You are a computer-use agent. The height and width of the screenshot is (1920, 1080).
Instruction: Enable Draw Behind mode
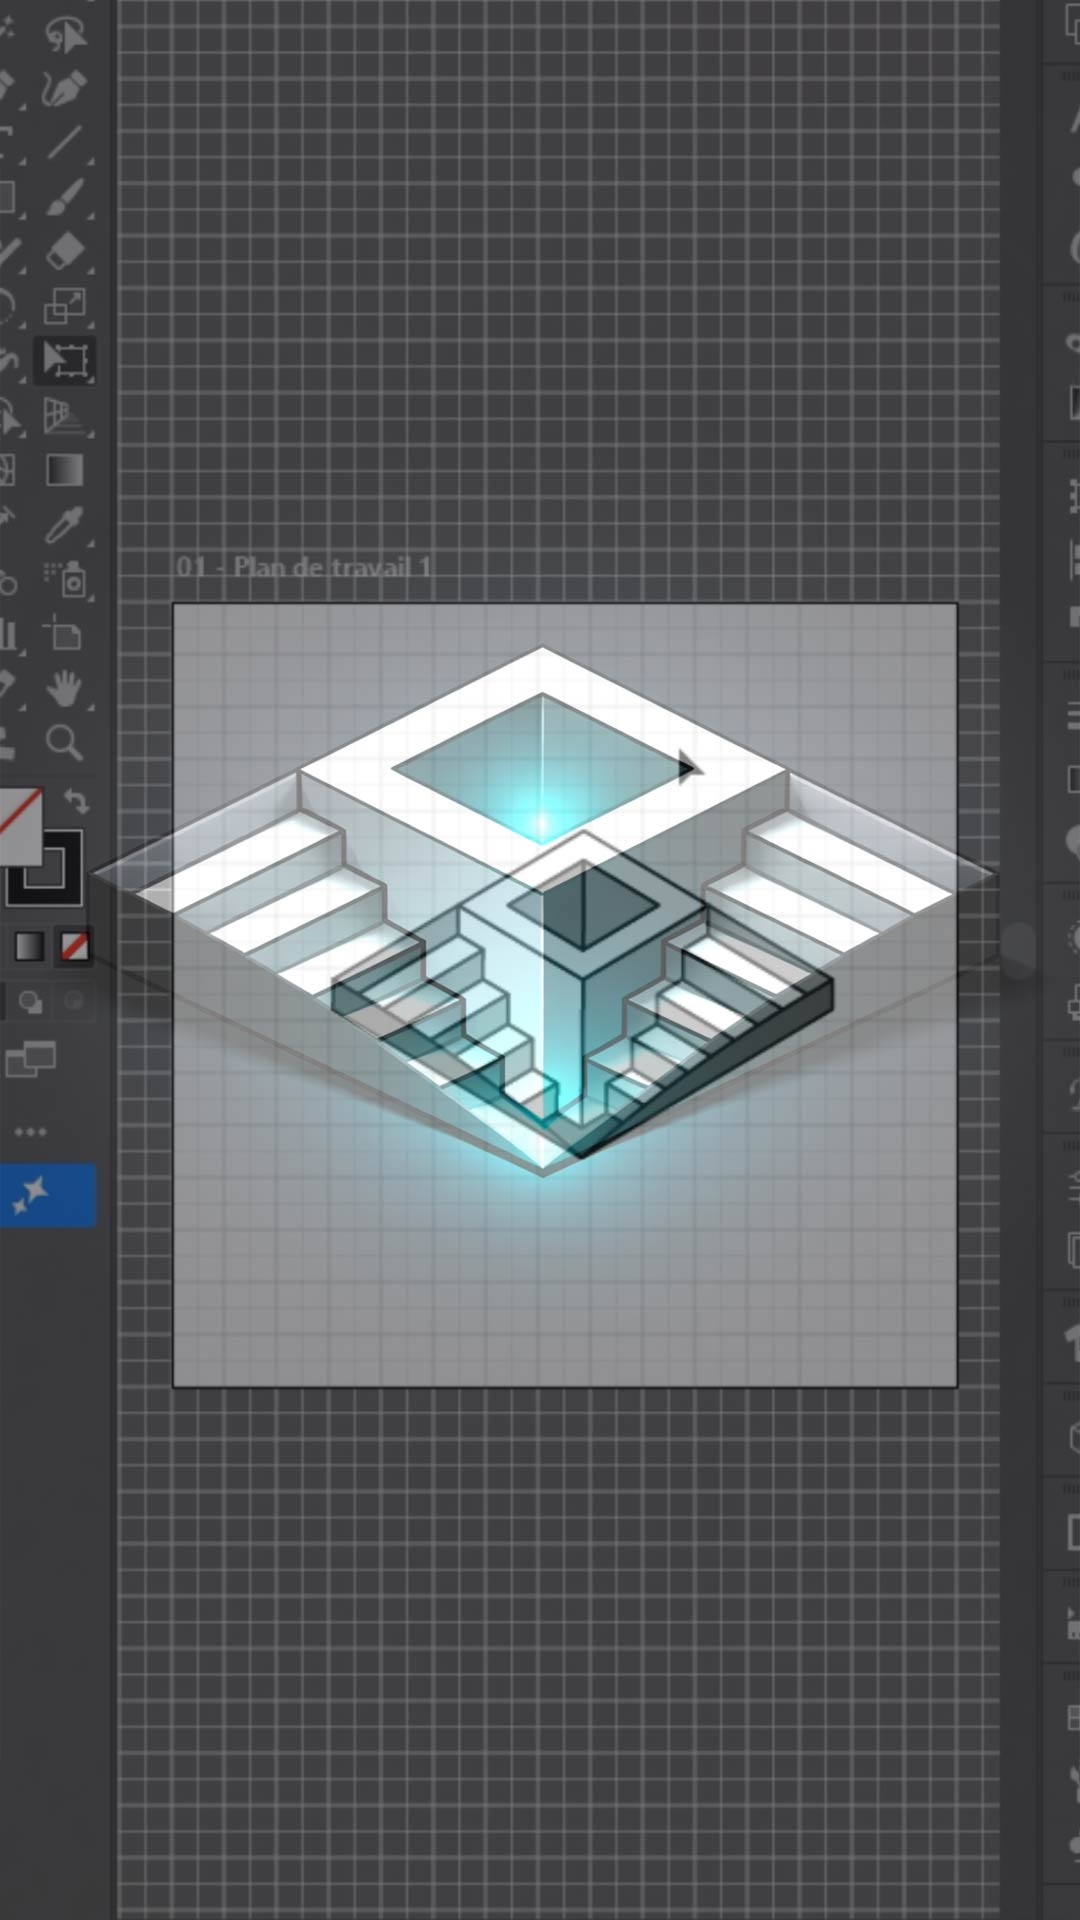32,1001
